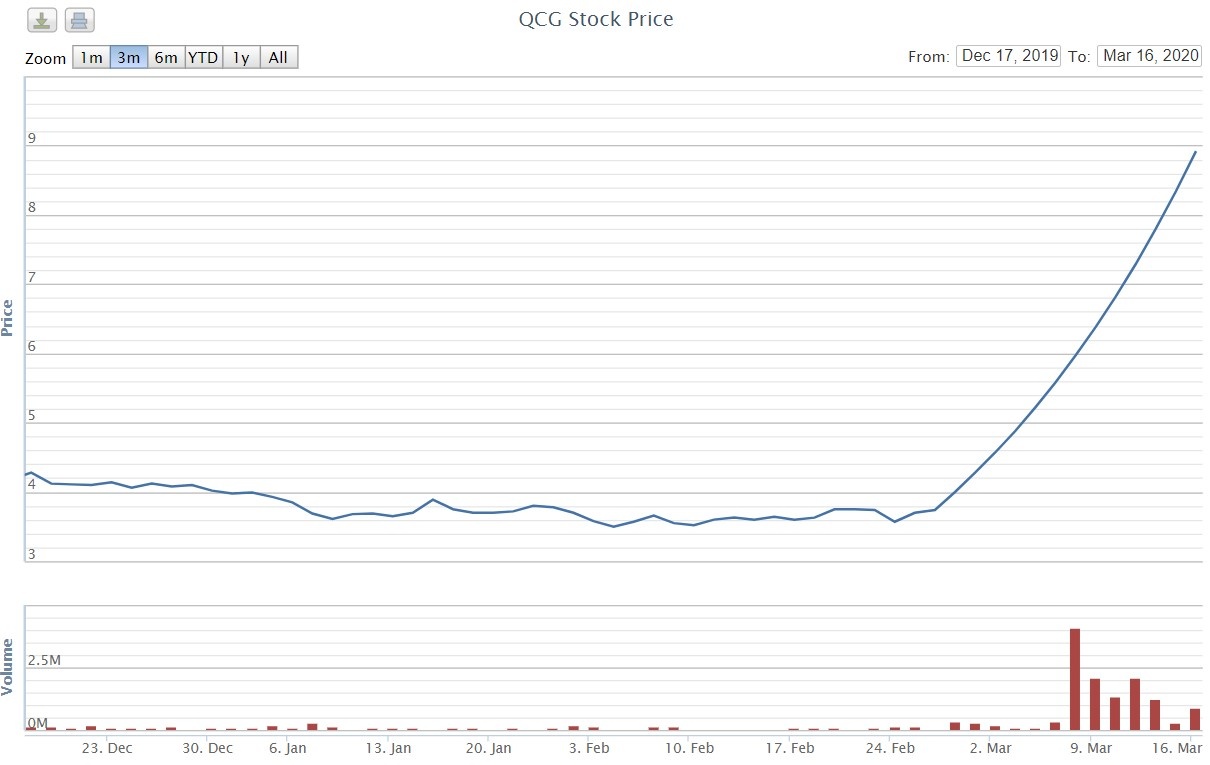Click the 23. Dec date axis label
The height and width of the screenshot is (765, 1210).
[106, 748]
